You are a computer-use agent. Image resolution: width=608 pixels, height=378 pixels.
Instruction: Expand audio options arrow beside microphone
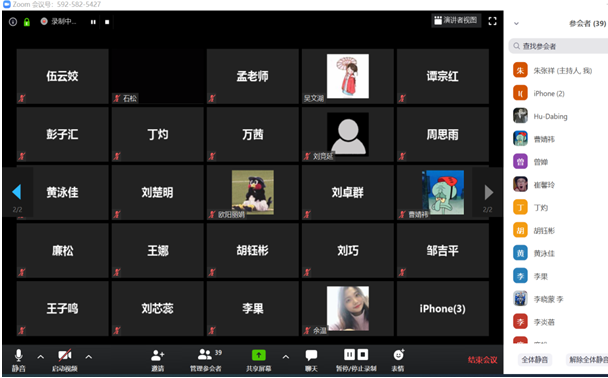41,357
